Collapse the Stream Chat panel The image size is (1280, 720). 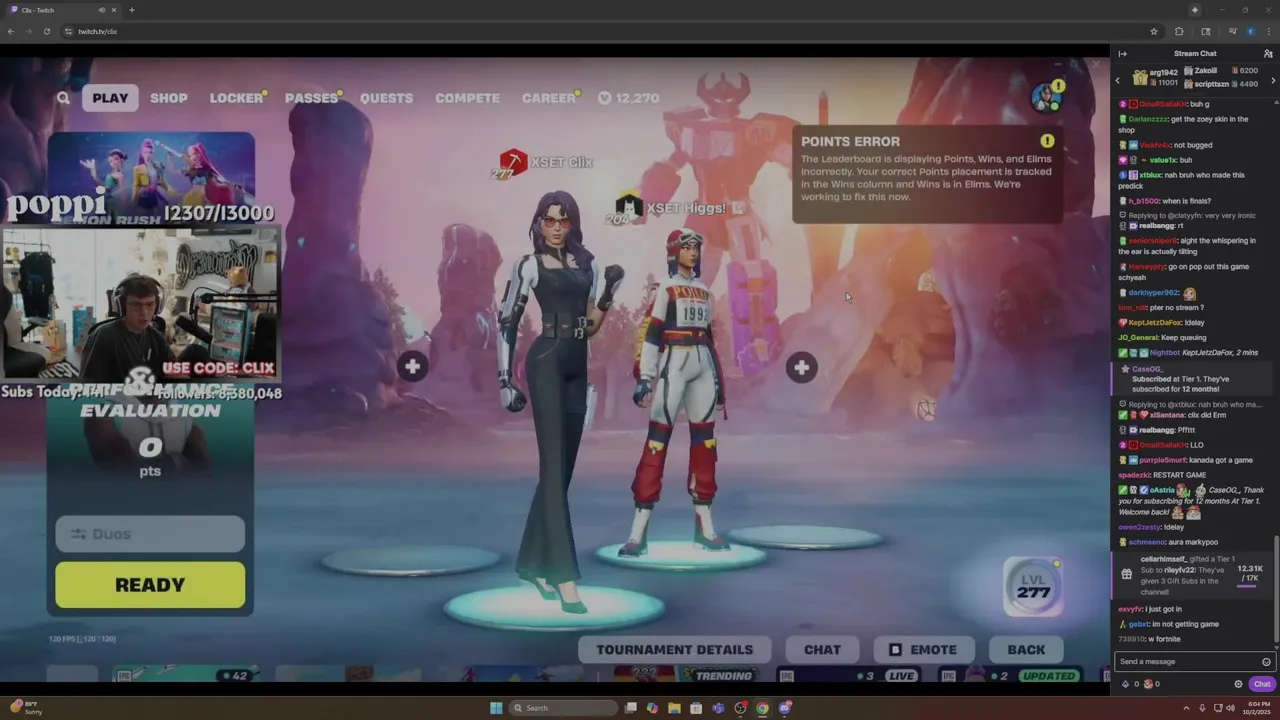[1122, 54]
